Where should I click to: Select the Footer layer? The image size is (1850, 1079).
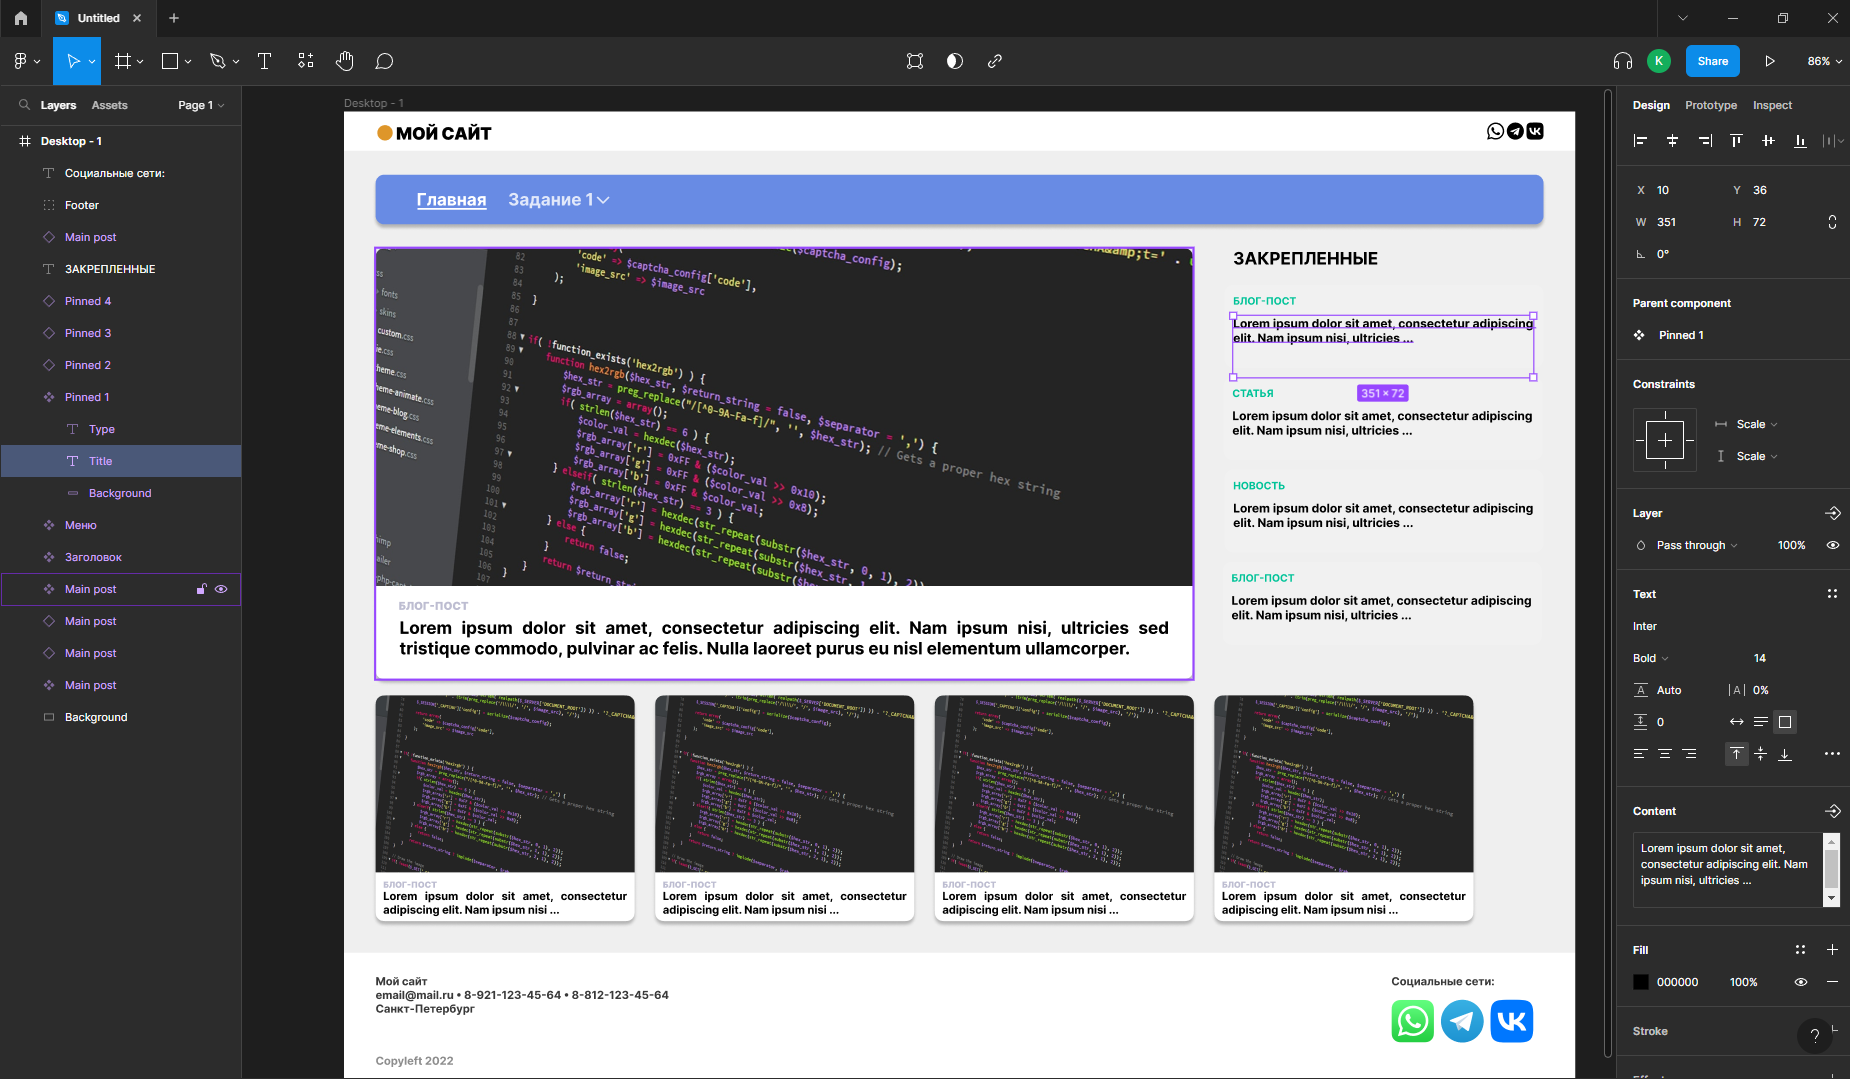[82, 205]
